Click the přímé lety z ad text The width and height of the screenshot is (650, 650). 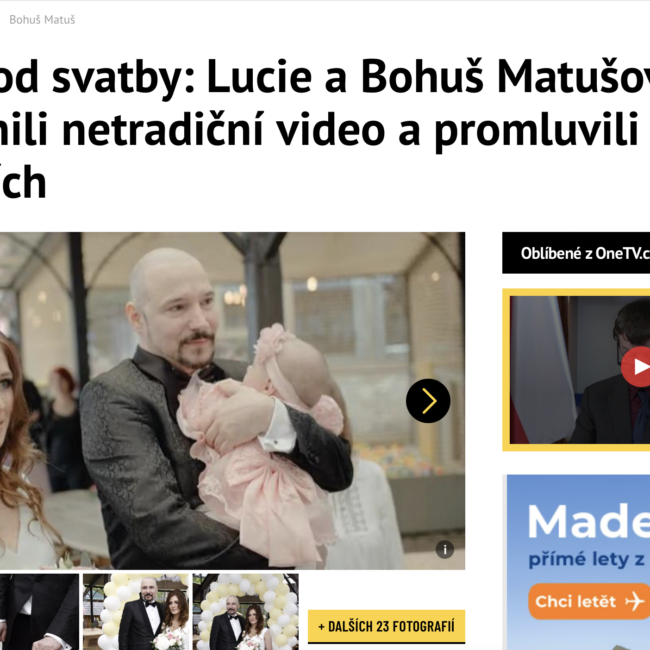(587, 560)
